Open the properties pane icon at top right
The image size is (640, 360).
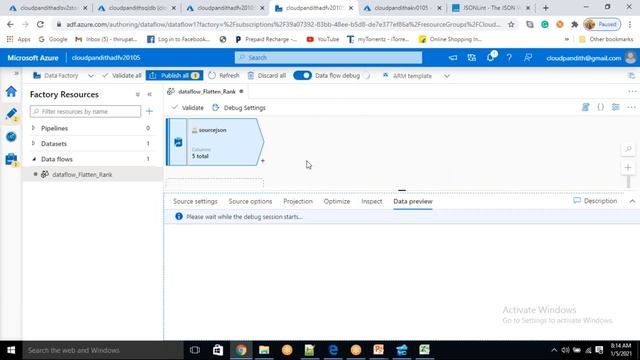pos(631,76)
